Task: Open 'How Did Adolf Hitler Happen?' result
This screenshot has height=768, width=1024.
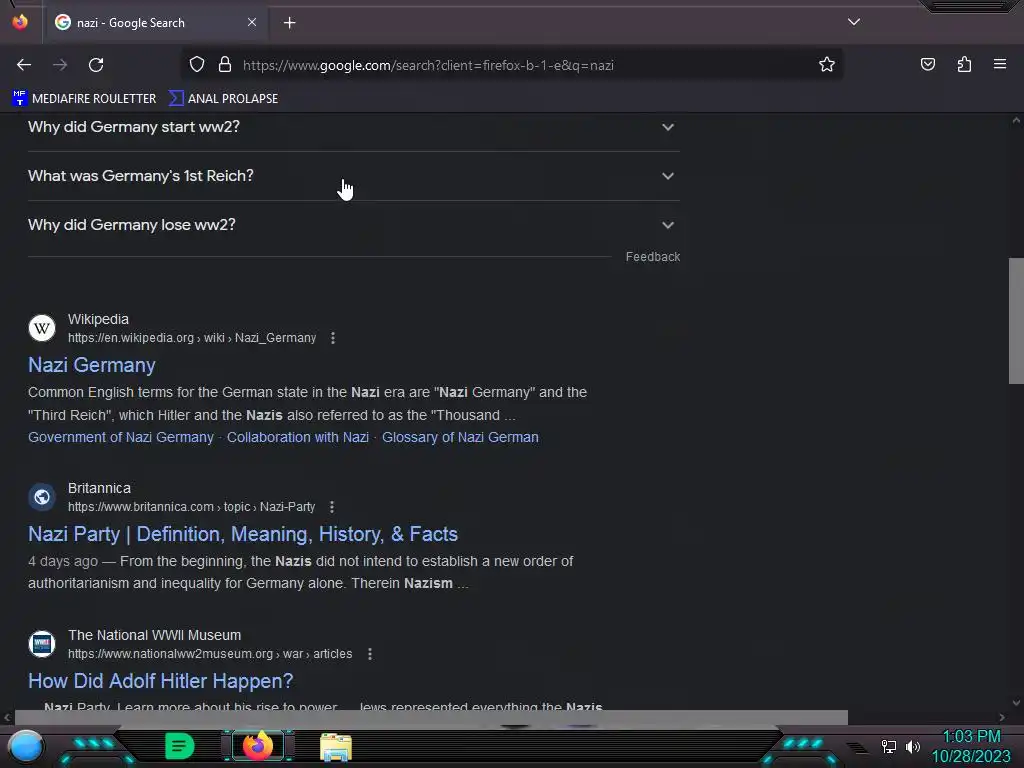Action: pyautogui.click(x=161, y=681)
